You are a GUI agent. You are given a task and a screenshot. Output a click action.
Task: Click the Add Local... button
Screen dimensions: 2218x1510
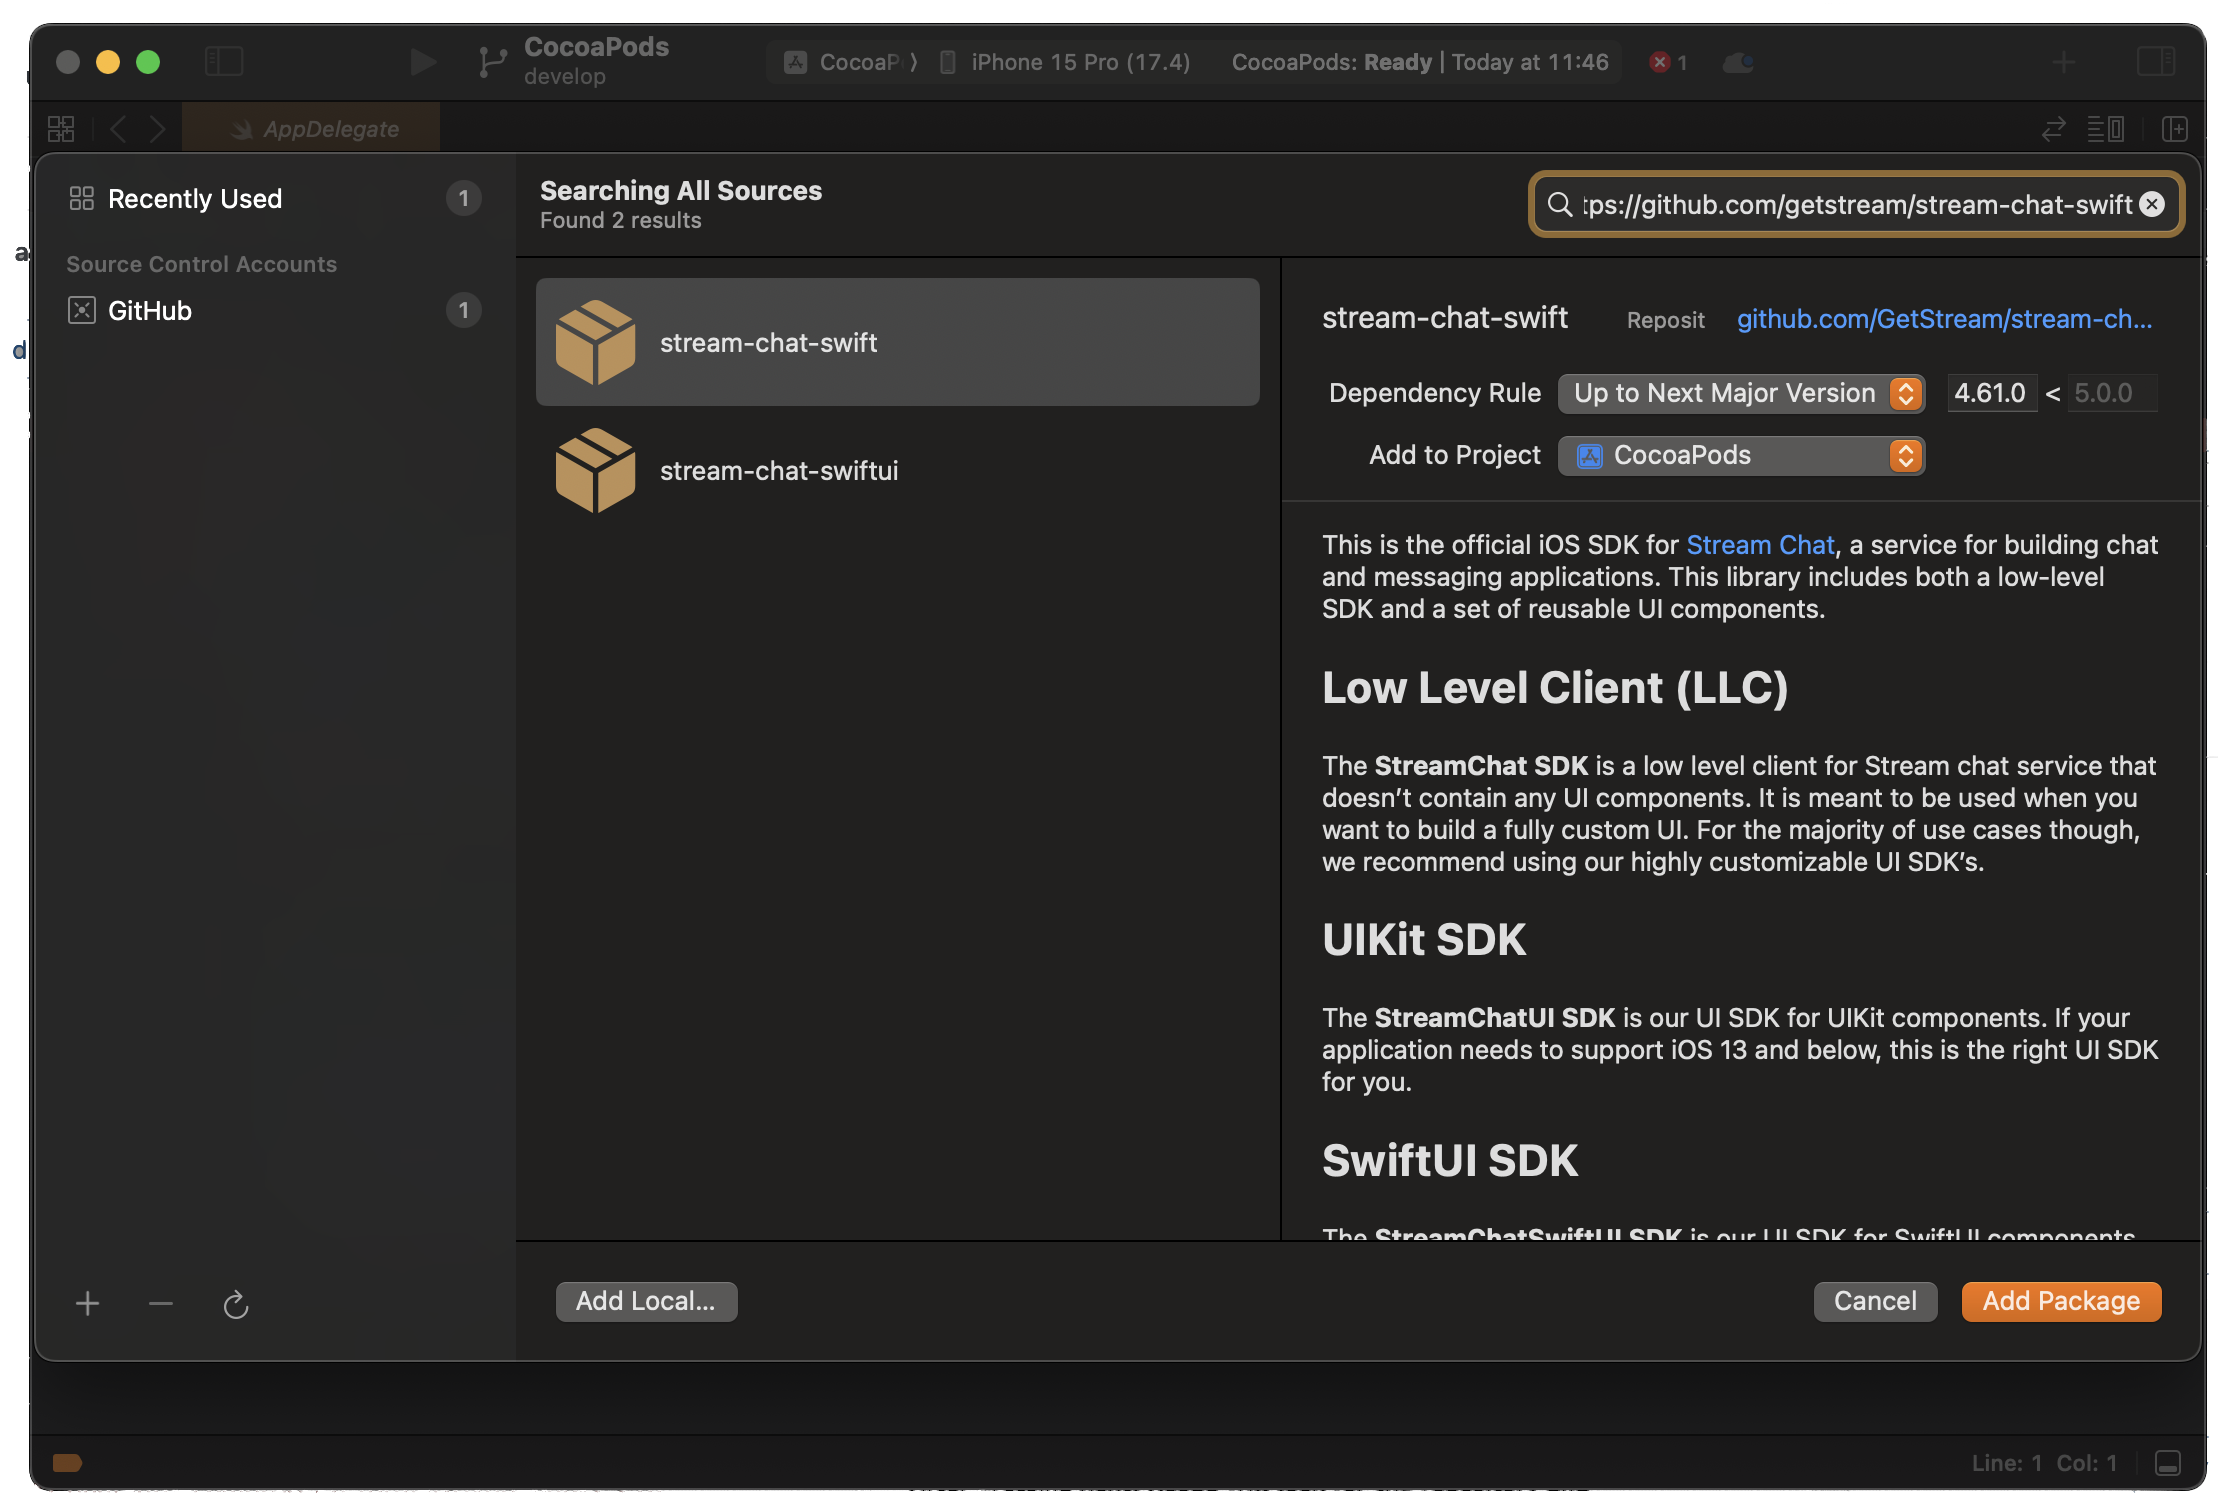click(646, 1301)
